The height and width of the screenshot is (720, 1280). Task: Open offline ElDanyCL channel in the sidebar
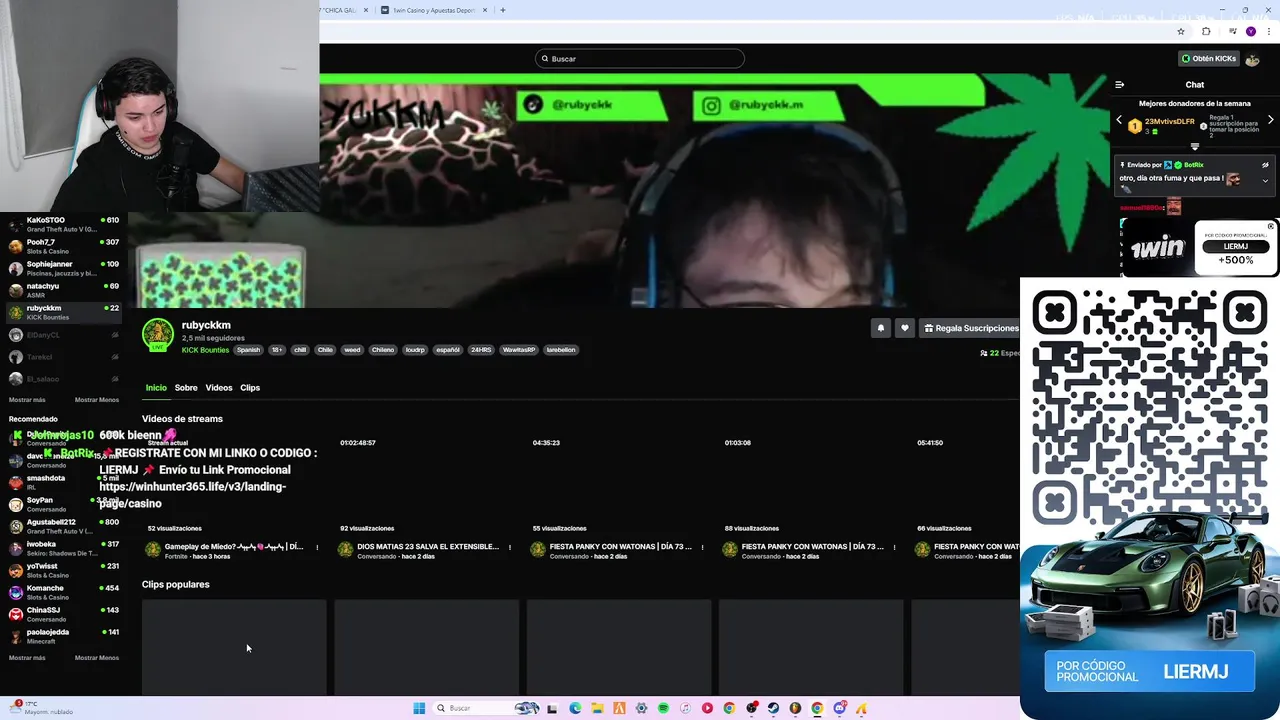(x=64, y=335)
